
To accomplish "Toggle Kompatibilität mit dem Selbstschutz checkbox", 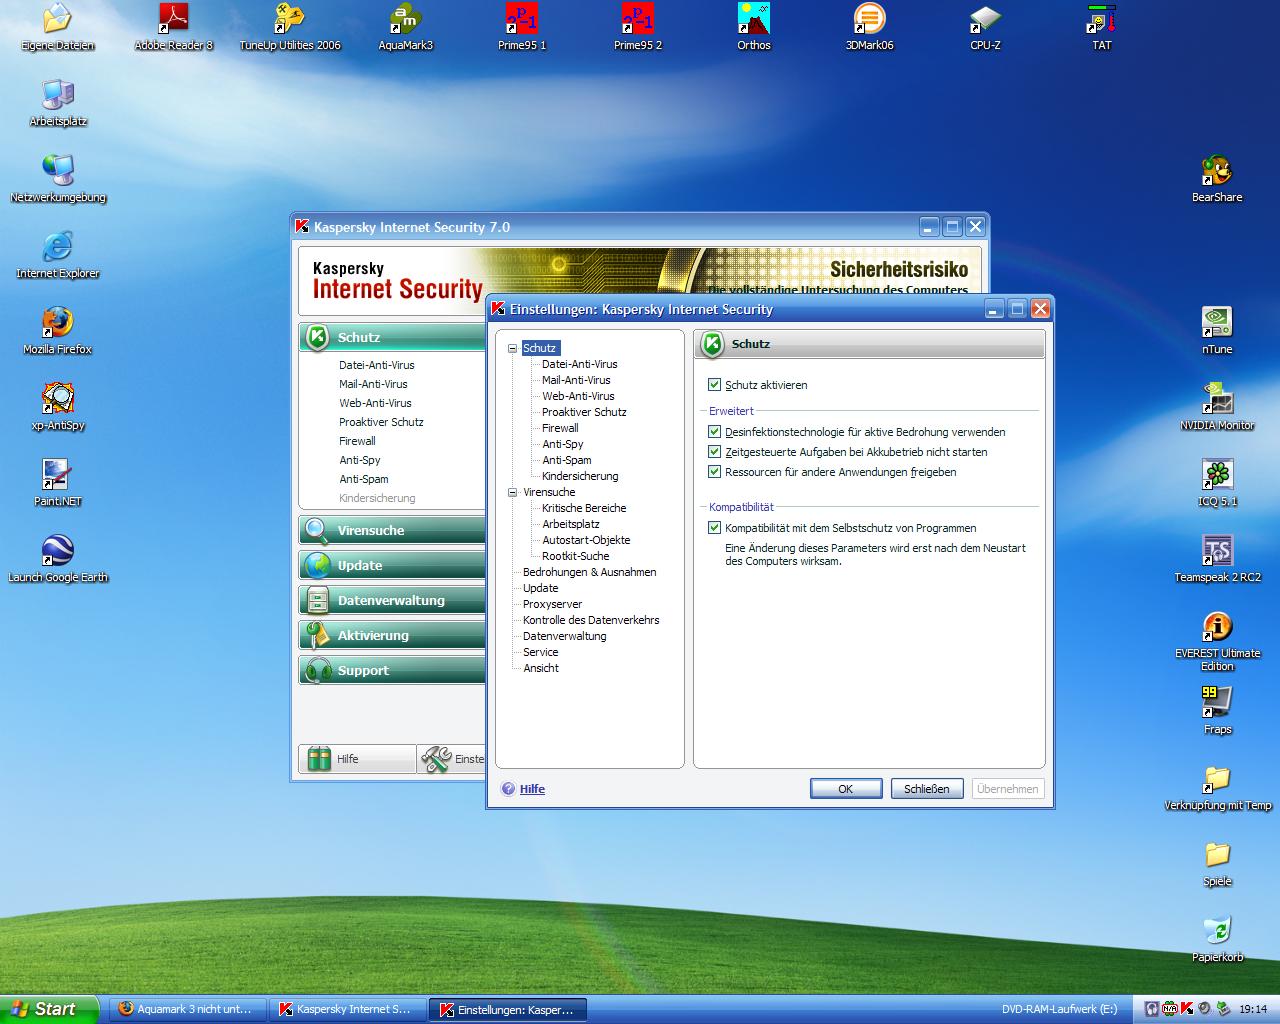I will coord(714,528).
